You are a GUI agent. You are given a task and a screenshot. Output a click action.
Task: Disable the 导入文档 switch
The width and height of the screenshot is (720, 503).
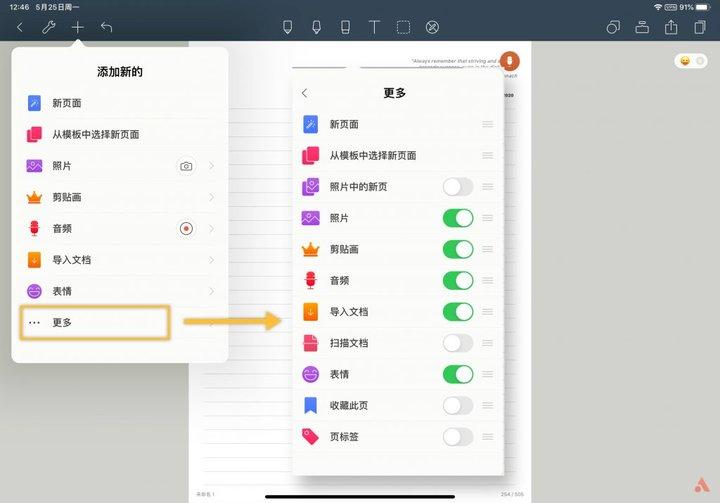458,312
